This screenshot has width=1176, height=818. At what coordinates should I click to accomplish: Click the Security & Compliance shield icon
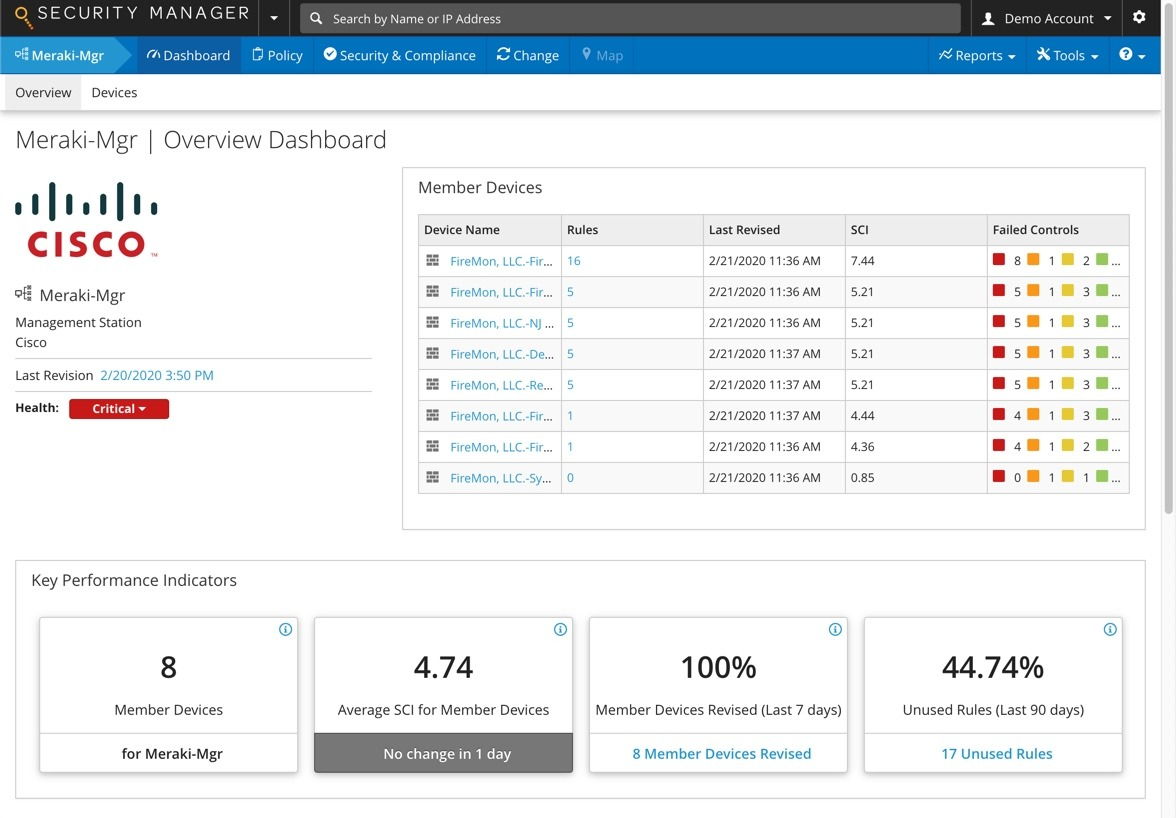[x=330, y=55]
